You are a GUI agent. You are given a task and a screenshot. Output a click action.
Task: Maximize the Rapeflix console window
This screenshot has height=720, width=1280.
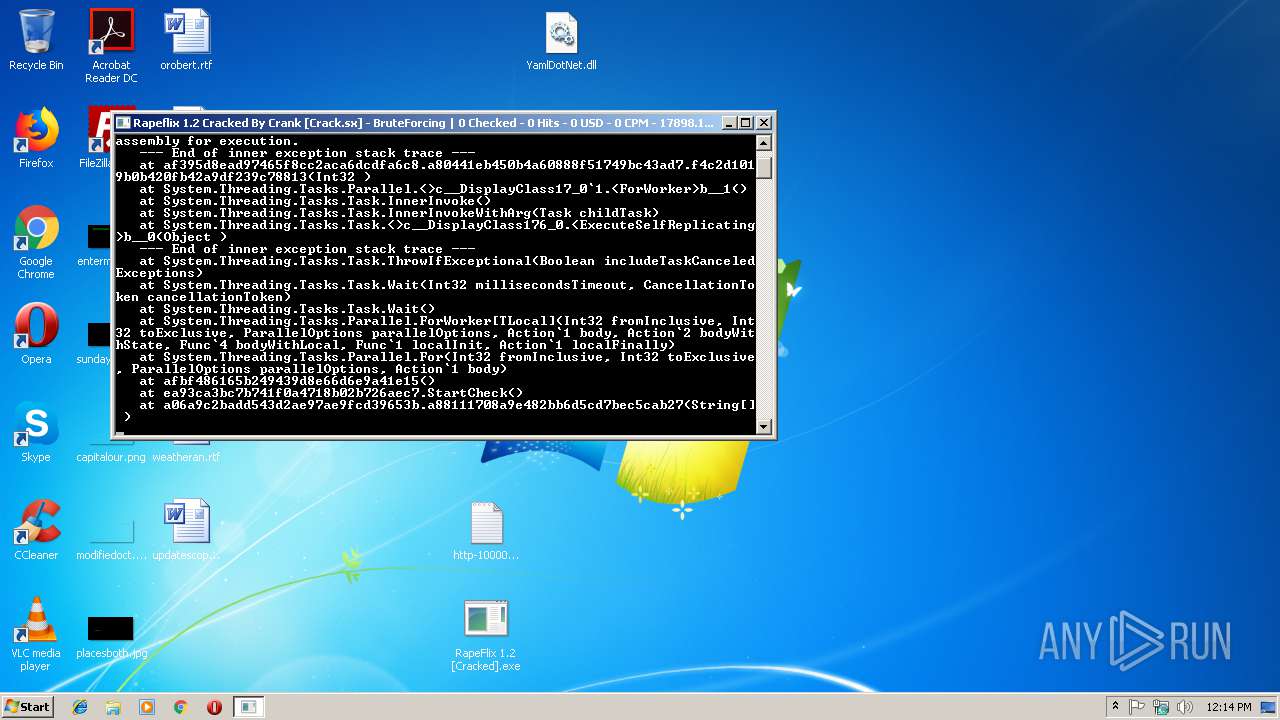[x=745, y=123]
